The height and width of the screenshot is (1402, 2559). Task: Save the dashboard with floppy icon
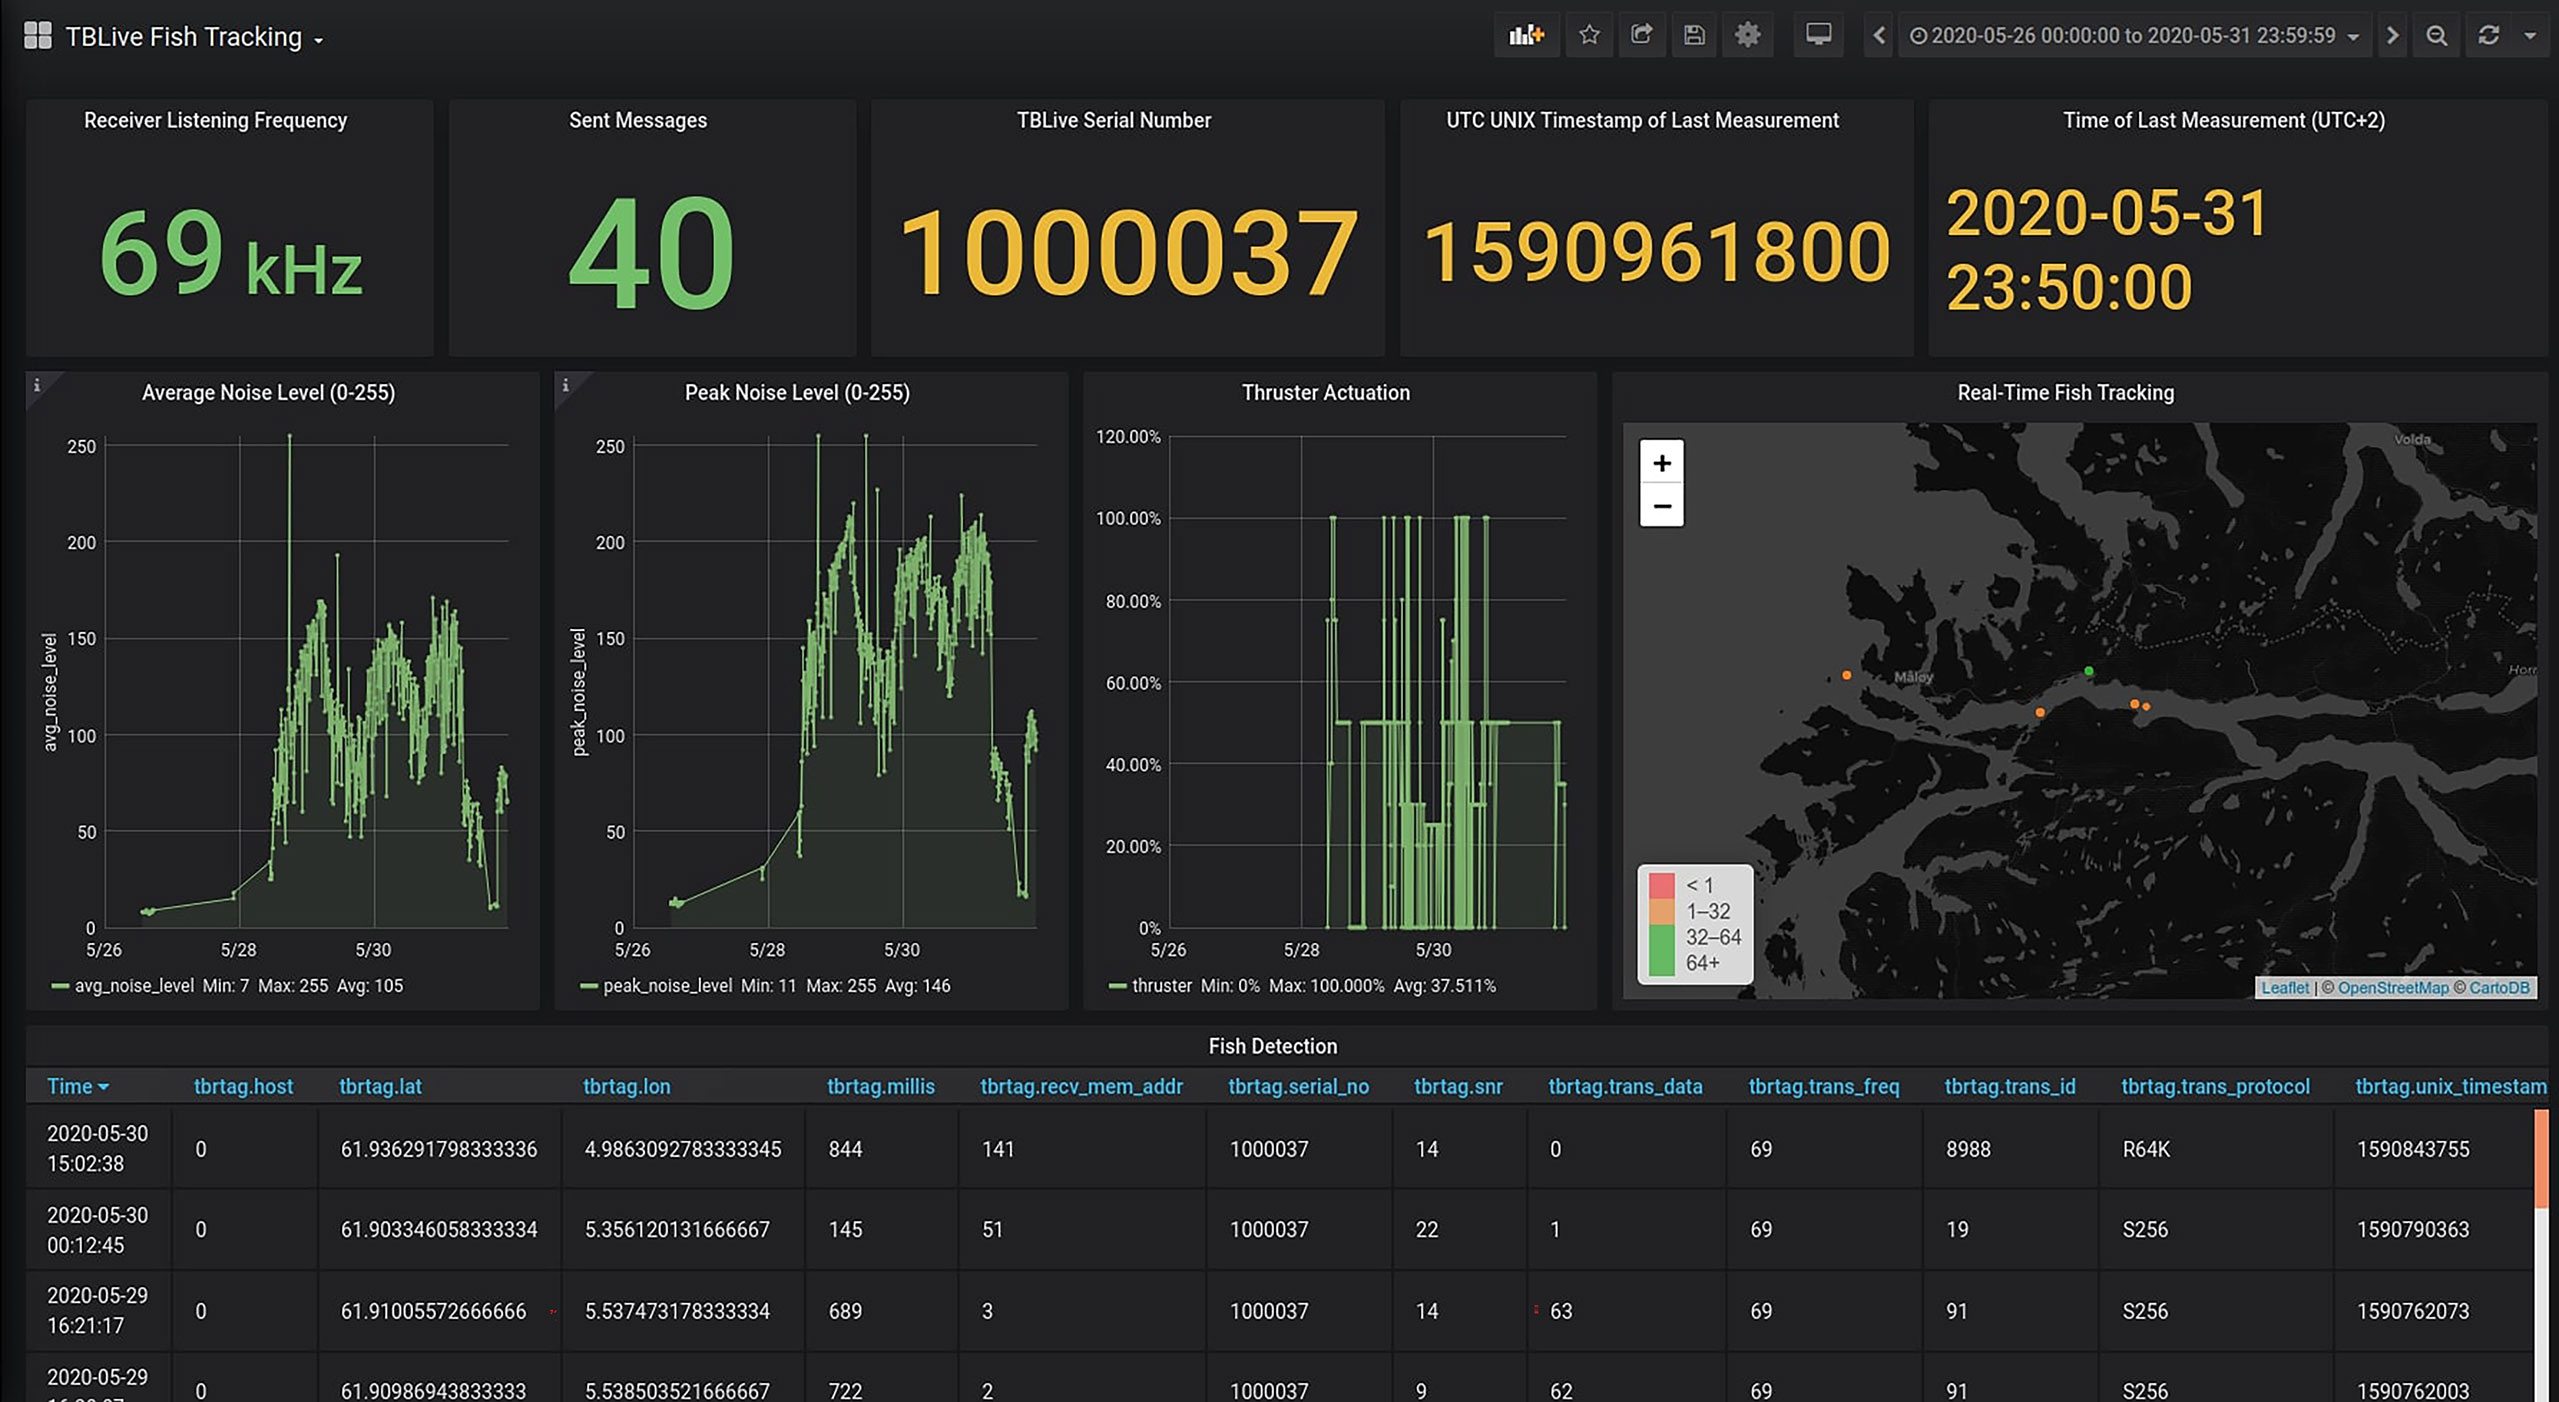(1694, 35)
